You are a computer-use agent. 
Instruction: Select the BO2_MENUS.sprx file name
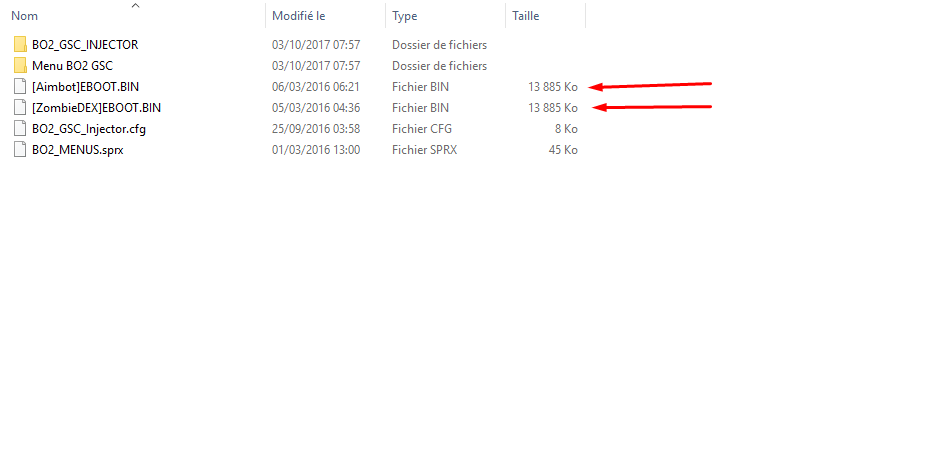[78, 150]
